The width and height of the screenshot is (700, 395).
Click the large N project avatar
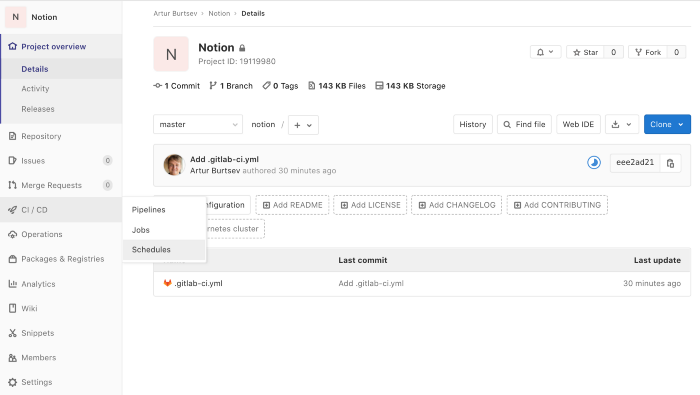171,54
